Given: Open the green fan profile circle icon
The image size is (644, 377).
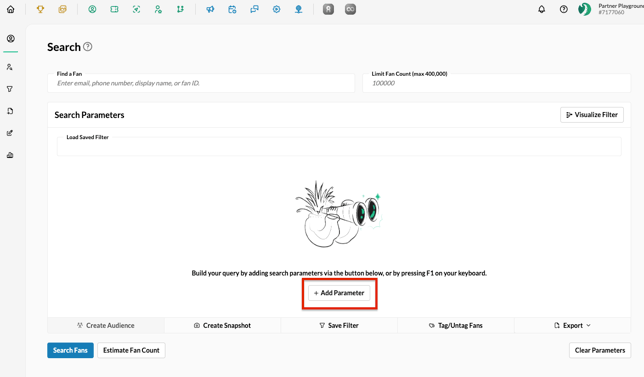Looking at the screenshot, I should click(x=92, y=9).
